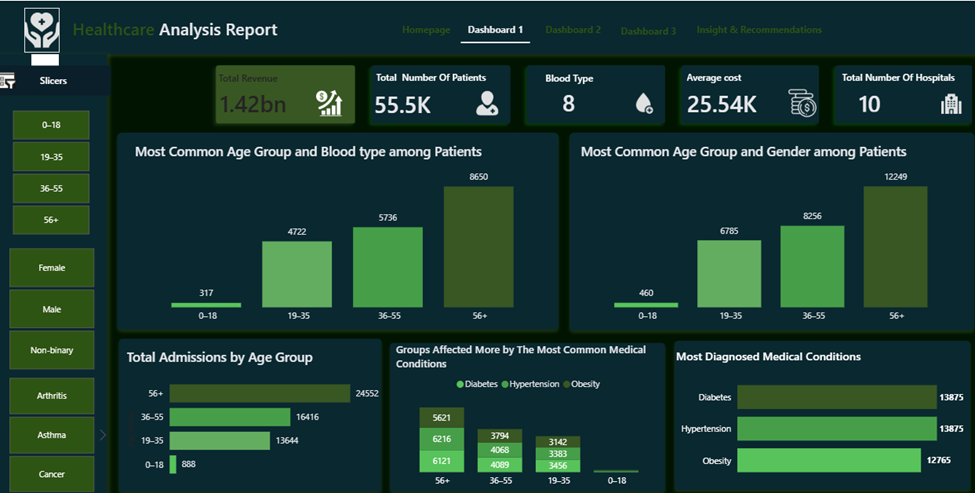This screenshot has height=493, width=975.
Task: Click the Blood Type value 8
Action: [x=568, y=104]
